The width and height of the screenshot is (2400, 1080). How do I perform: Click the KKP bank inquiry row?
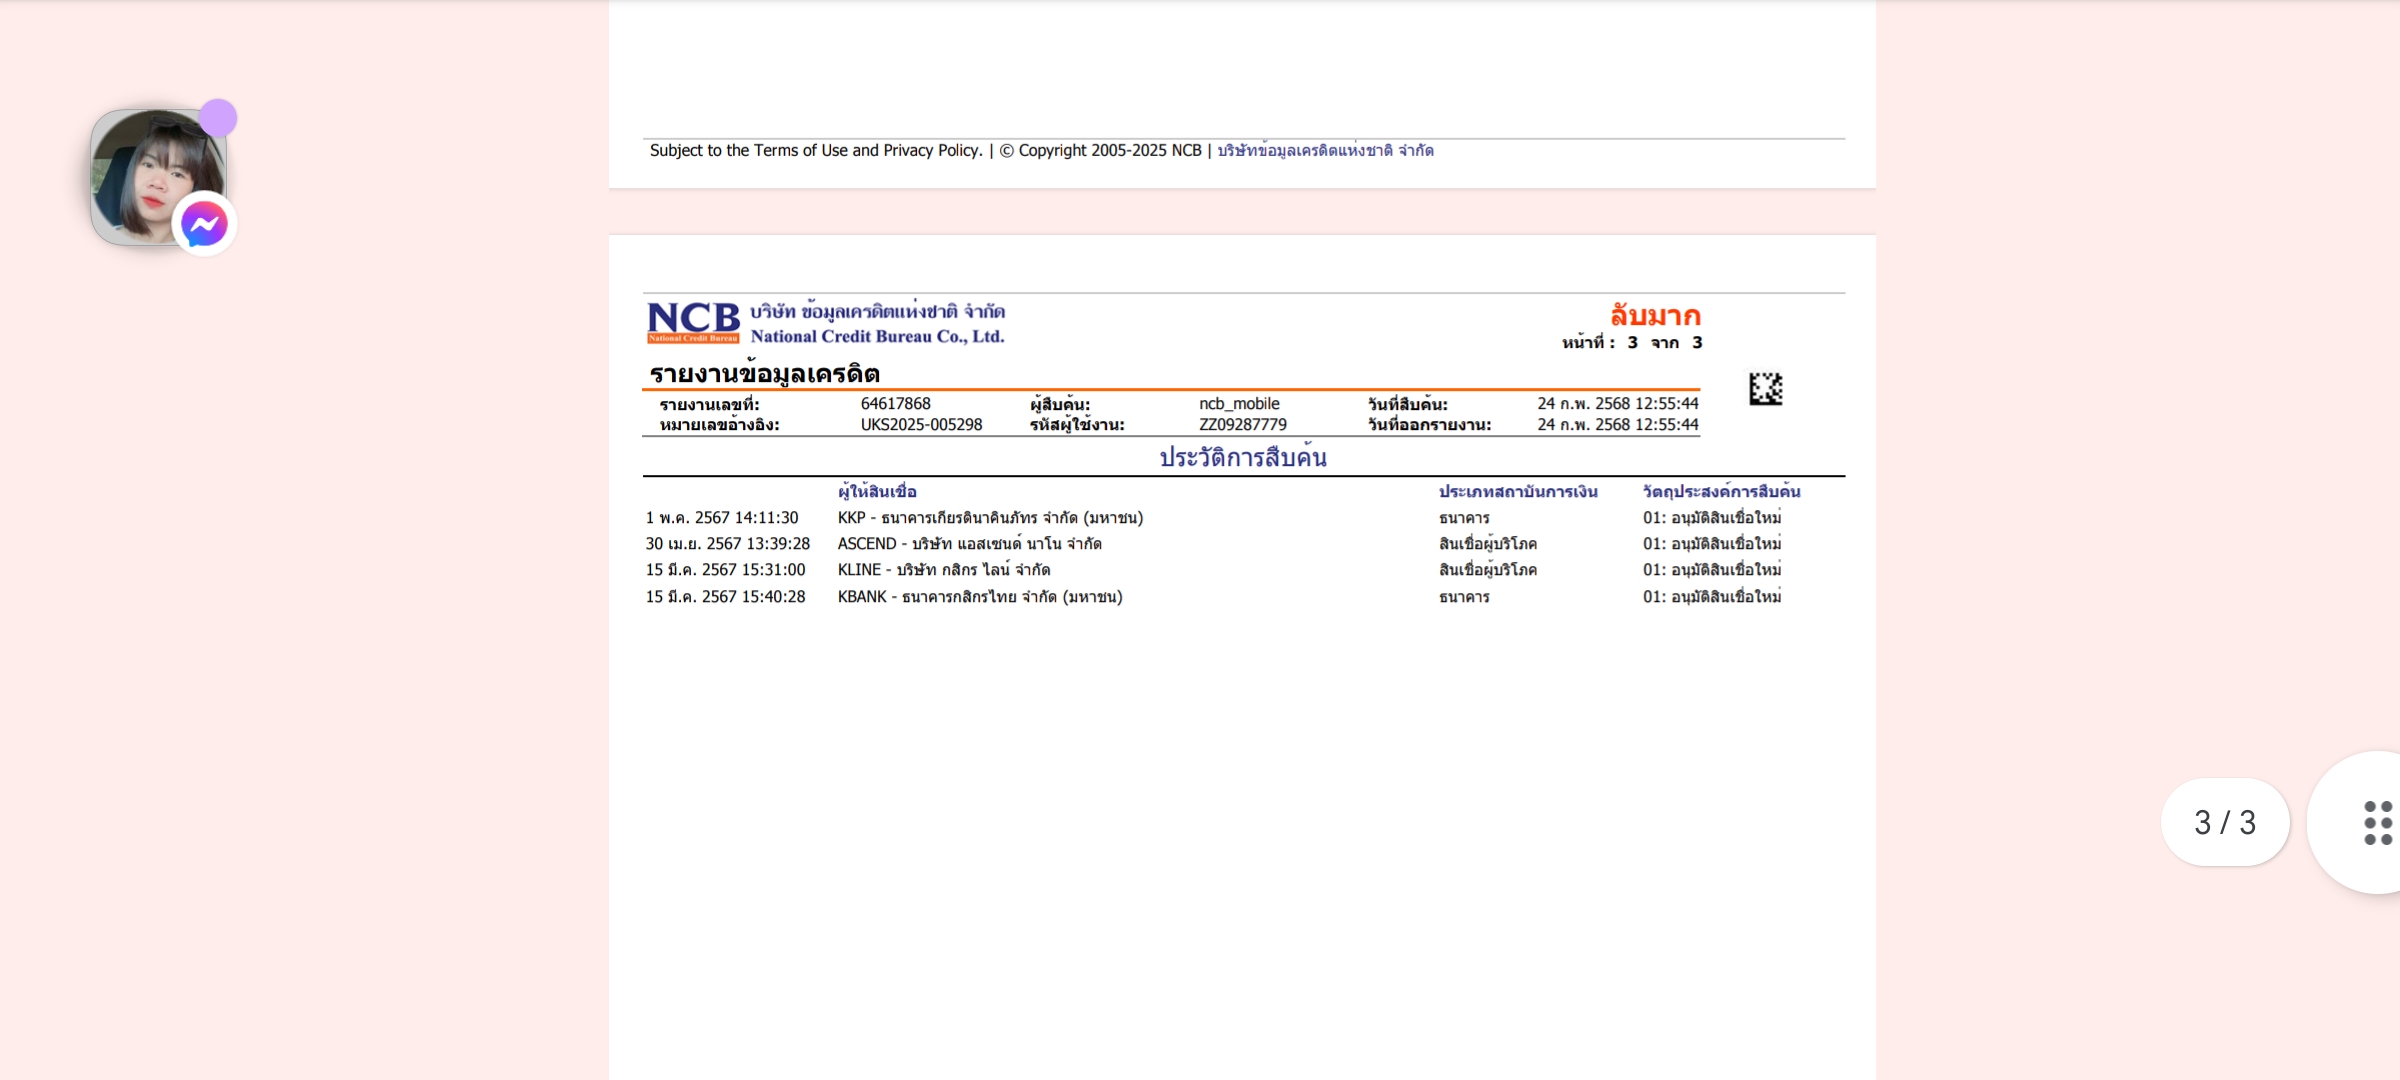tap(1213, 518)
